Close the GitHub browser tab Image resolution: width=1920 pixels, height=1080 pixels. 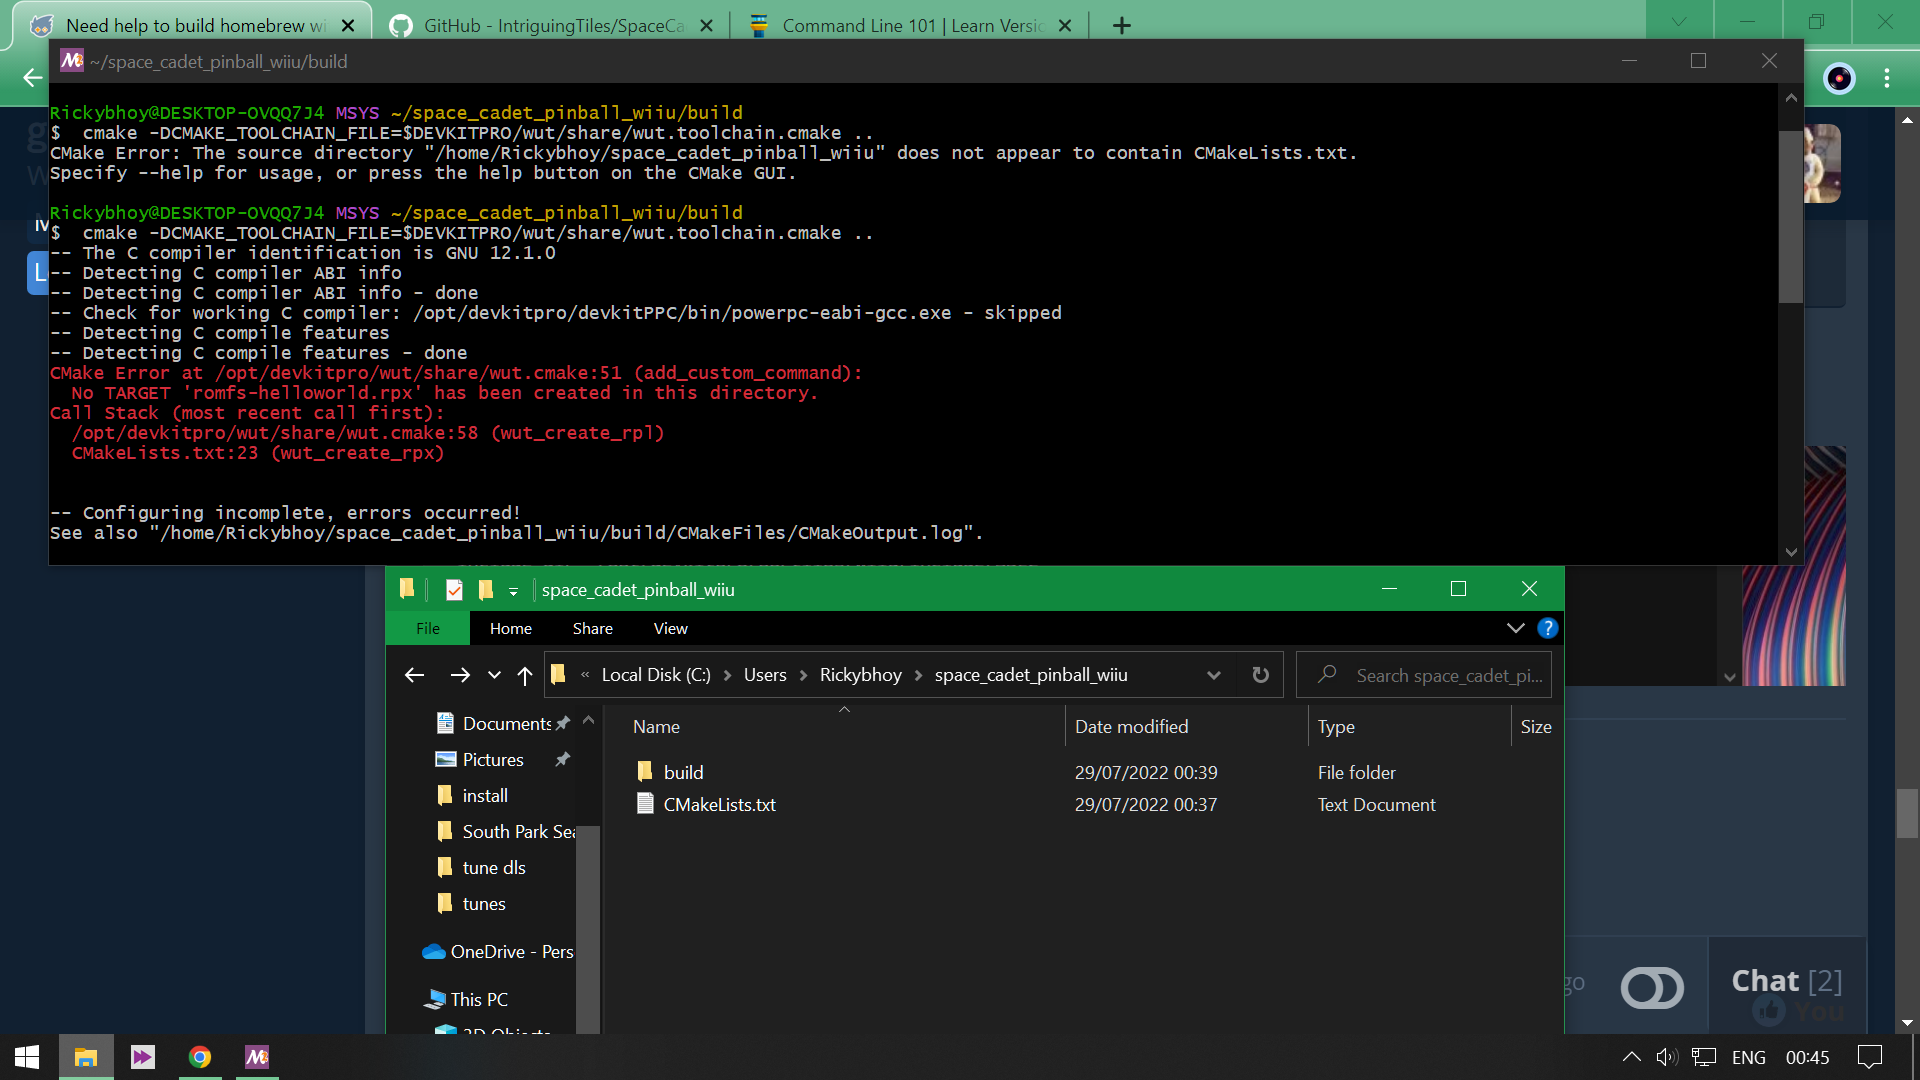[707, 25]
